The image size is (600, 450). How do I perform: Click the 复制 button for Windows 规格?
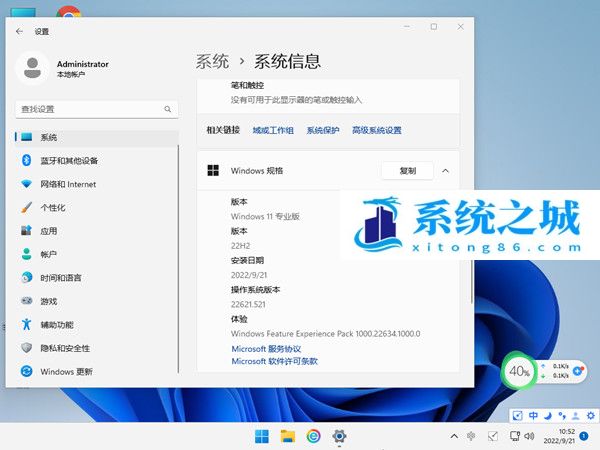coord(408,171)
